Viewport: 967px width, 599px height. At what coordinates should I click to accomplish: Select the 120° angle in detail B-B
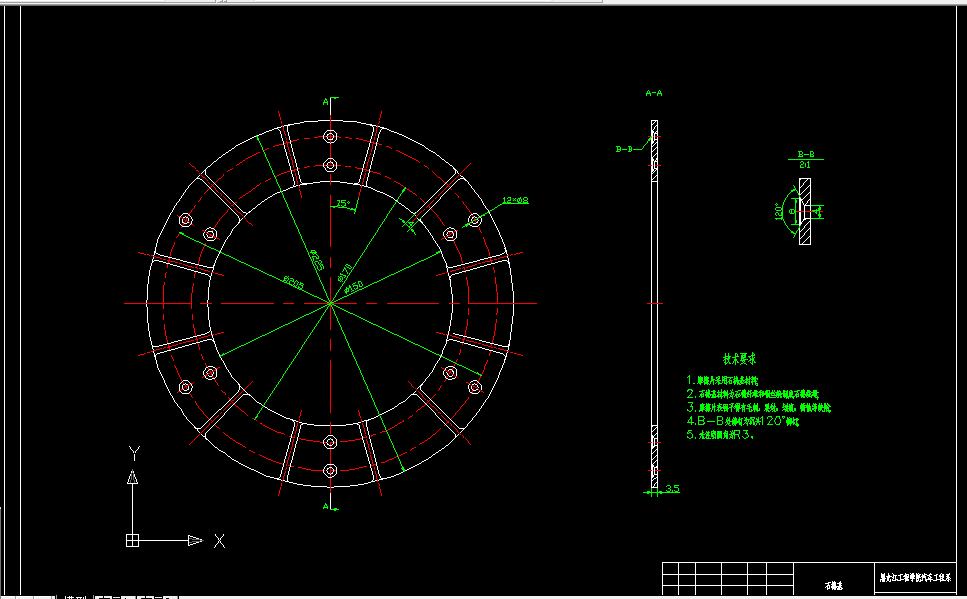click(779, 212)
